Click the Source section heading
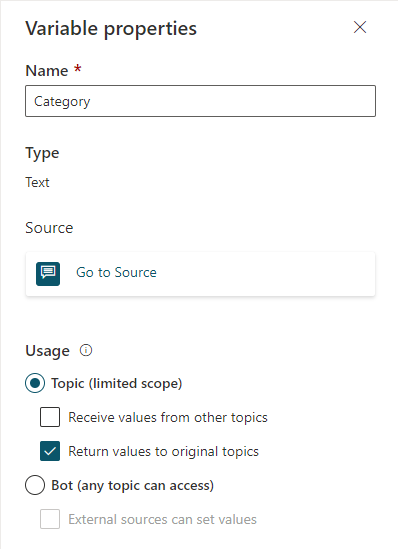 pos(49,228)
